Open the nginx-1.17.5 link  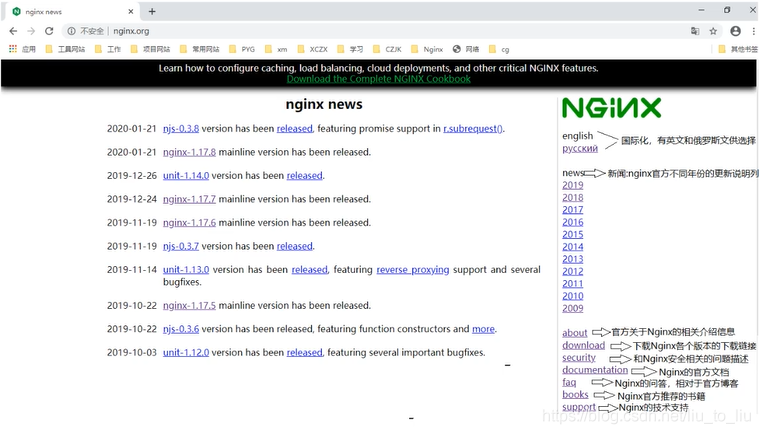click(x=190, y=305)
